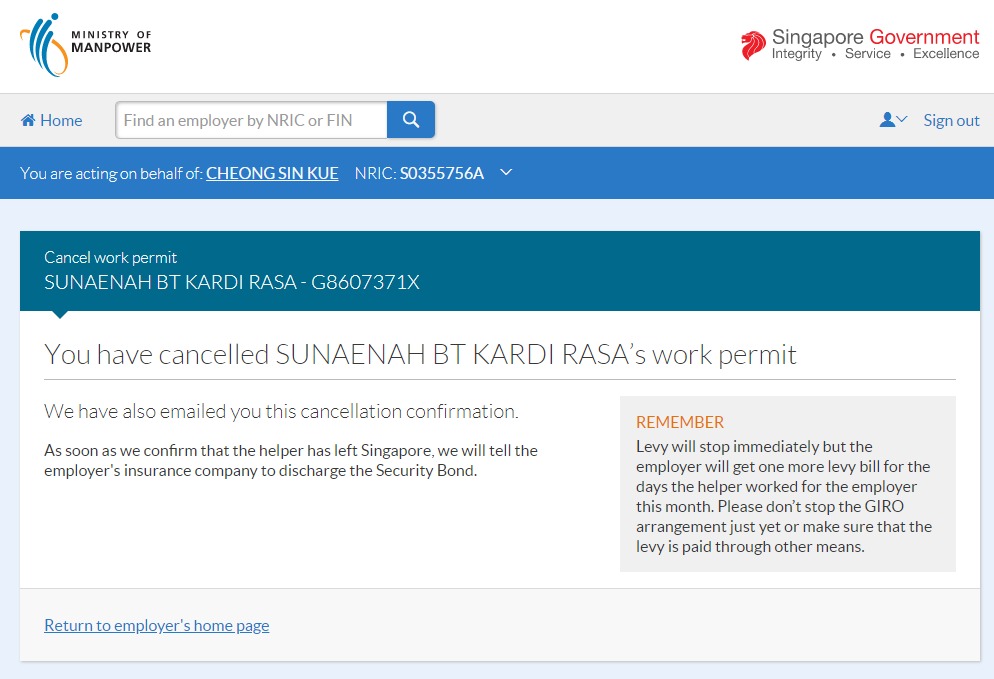Click the house icon beside Home

[x=28, y=120]
